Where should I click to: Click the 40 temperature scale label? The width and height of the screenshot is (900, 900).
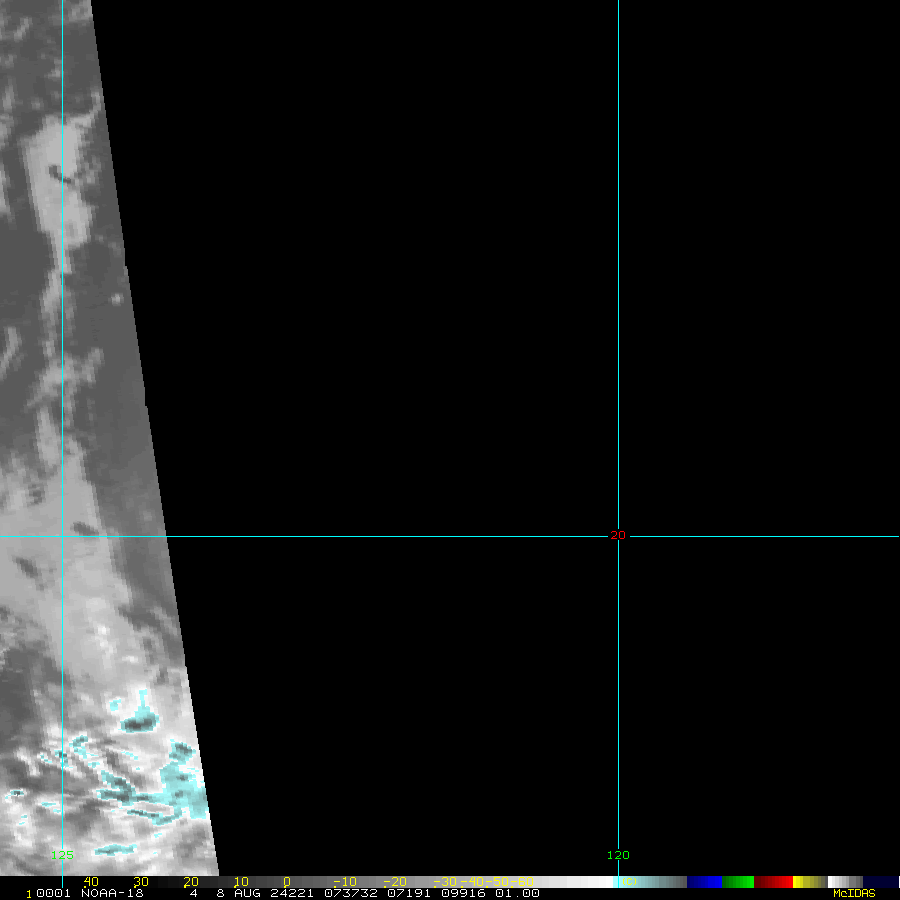tap(91, 882)
